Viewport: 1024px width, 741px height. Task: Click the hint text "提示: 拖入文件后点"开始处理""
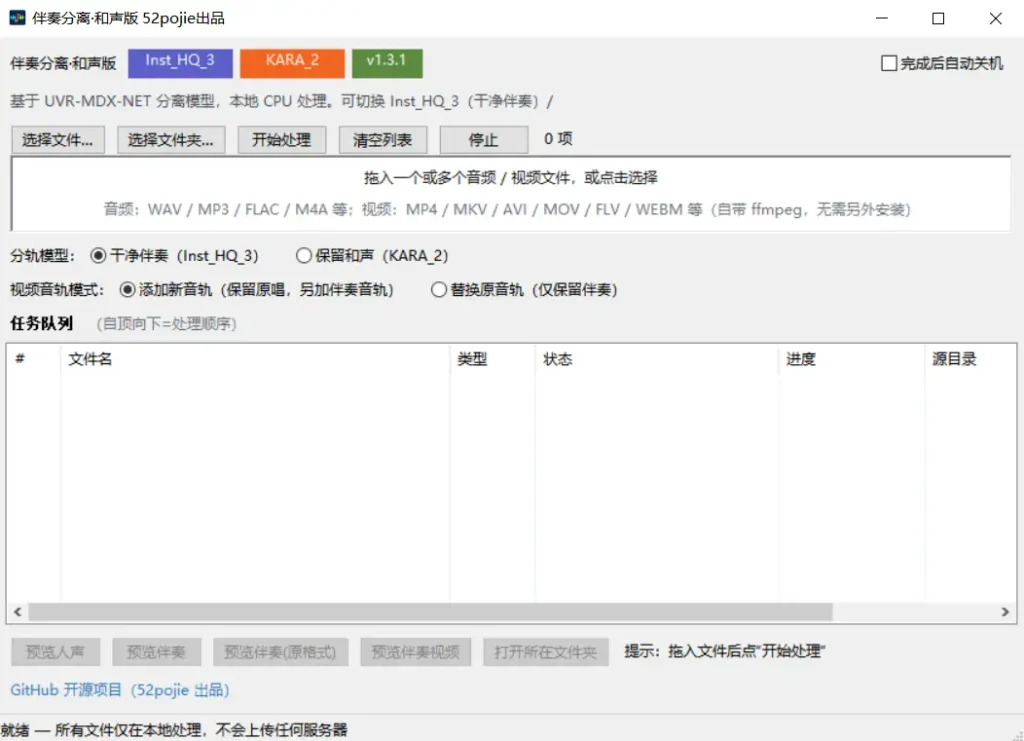(x=725, y=651)
